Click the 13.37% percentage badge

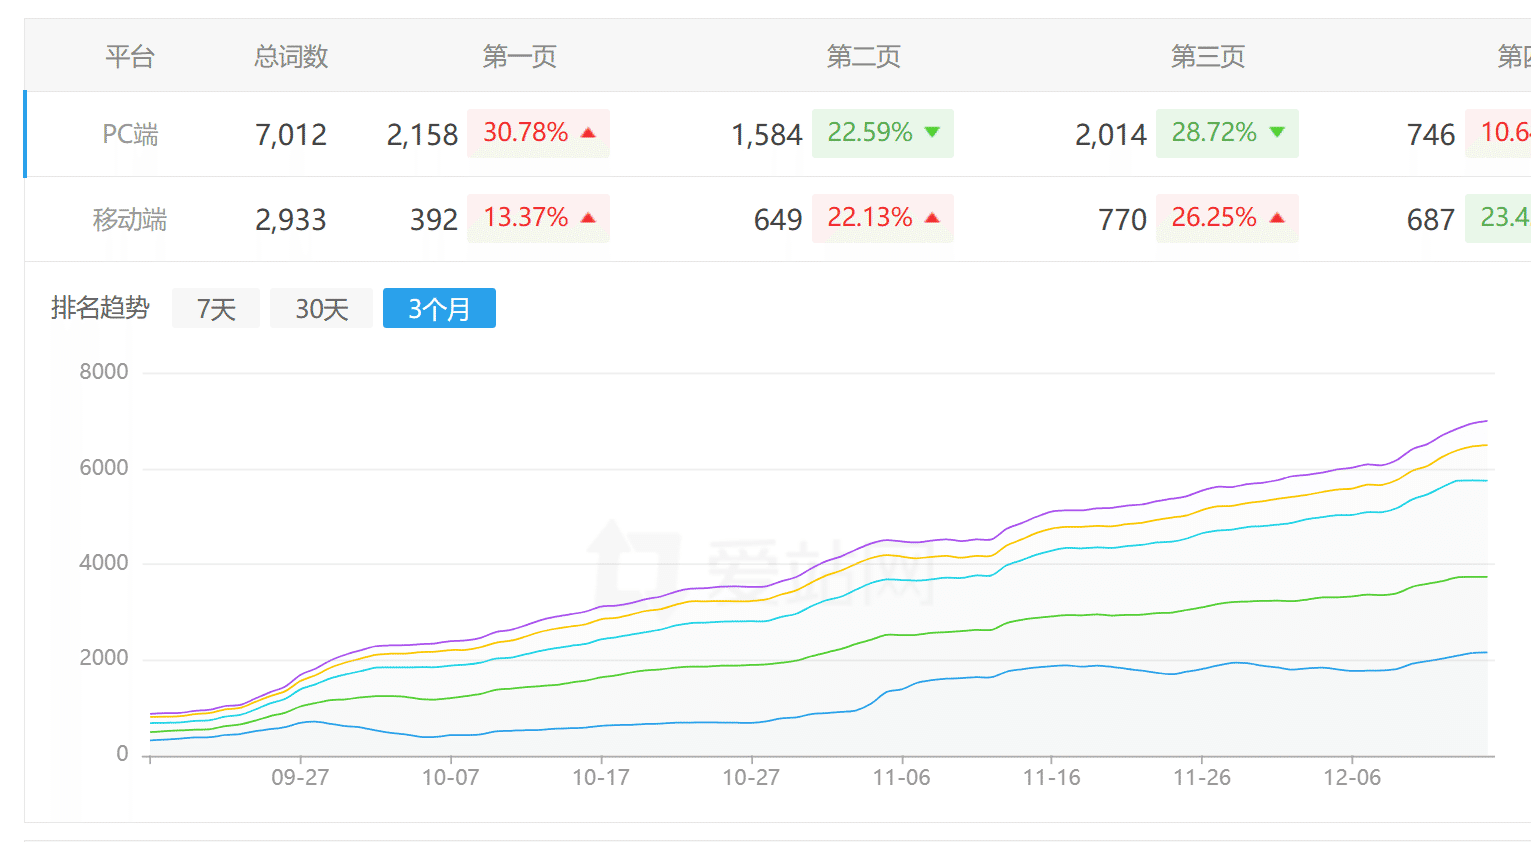pos(538,218)
